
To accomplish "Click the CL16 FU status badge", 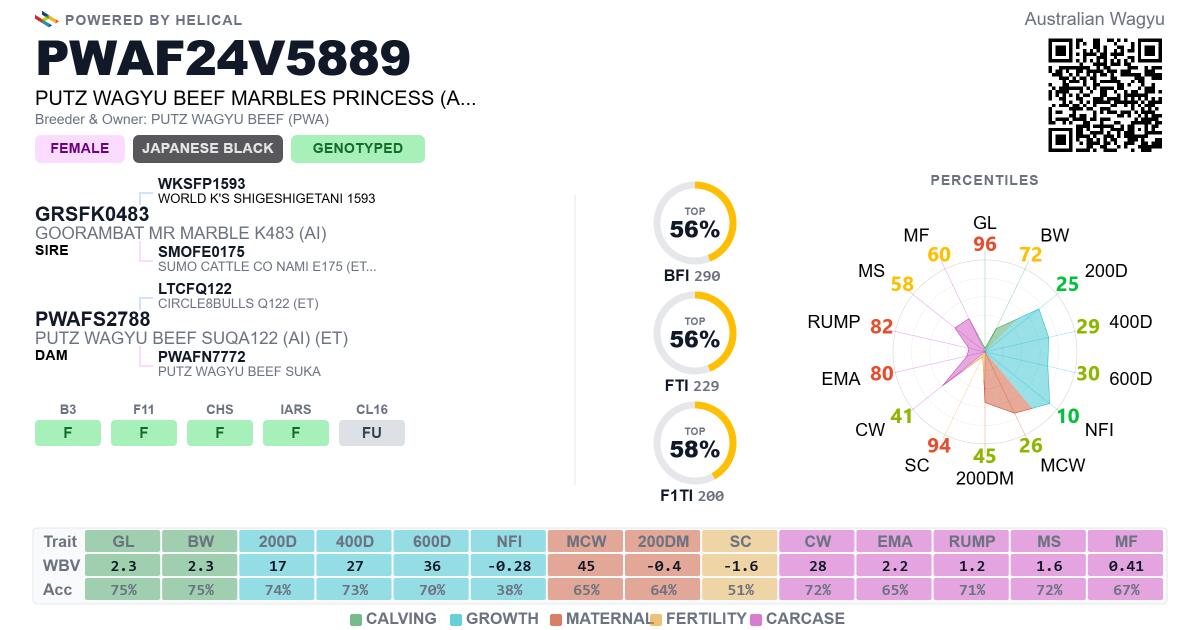I will (372, 433).
